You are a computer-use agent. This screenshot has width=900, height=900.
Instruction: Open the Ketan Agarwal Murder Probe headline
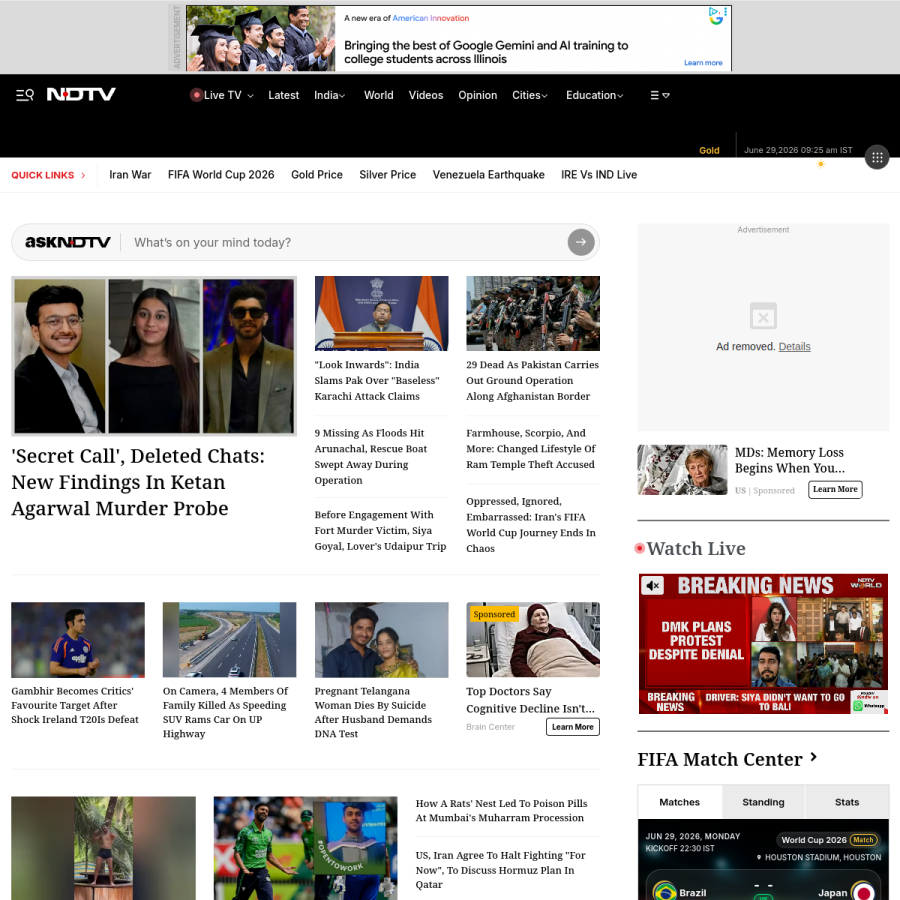pyautogui.click(x=138, y=482)
